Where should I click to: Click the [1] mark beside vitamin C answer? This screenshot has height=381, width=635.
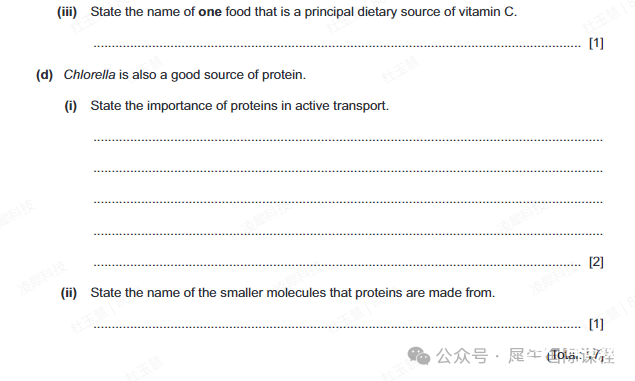(596, 43)
